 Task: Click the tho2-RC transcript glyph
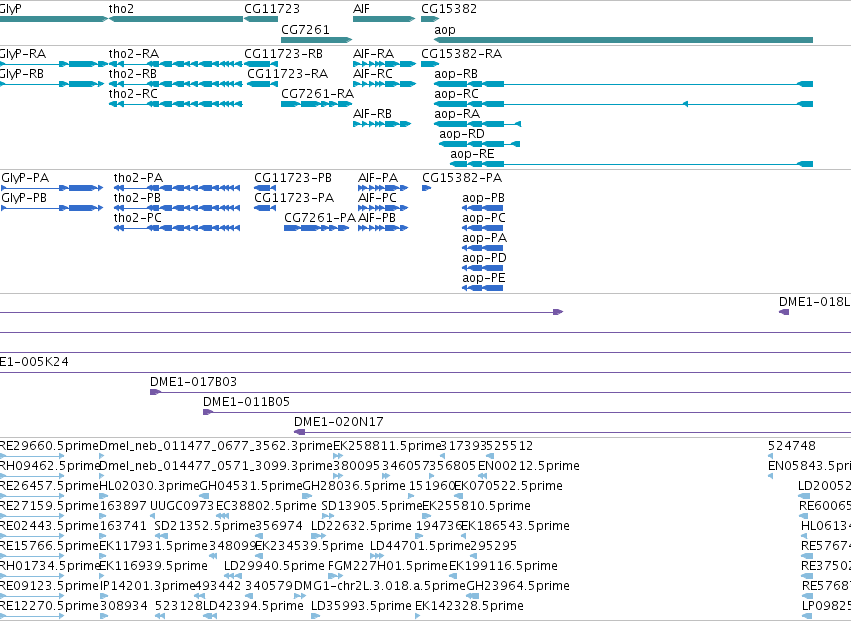[176, 104]
